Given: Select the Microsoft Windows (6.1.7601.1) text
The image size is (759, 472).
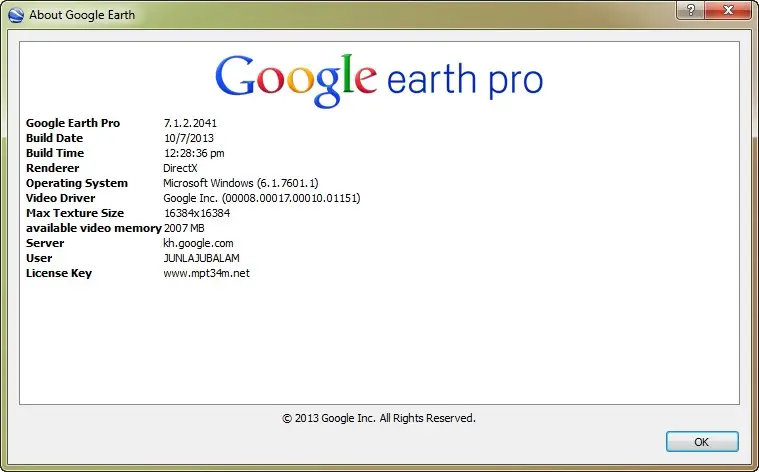Looking at the screenshot, I should pos(241,183).
